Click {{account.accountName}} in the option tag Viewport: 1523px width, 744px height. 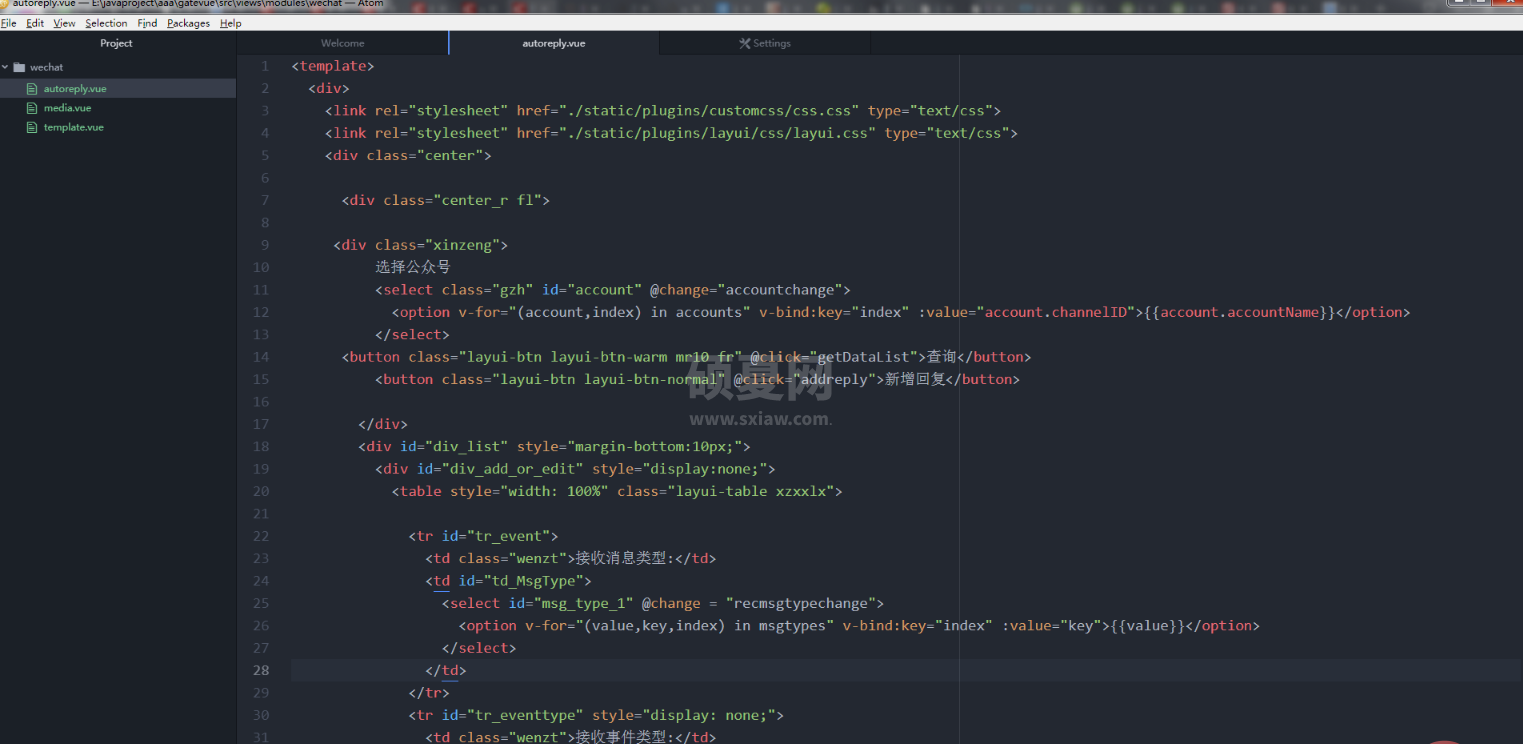point(1240,312)
